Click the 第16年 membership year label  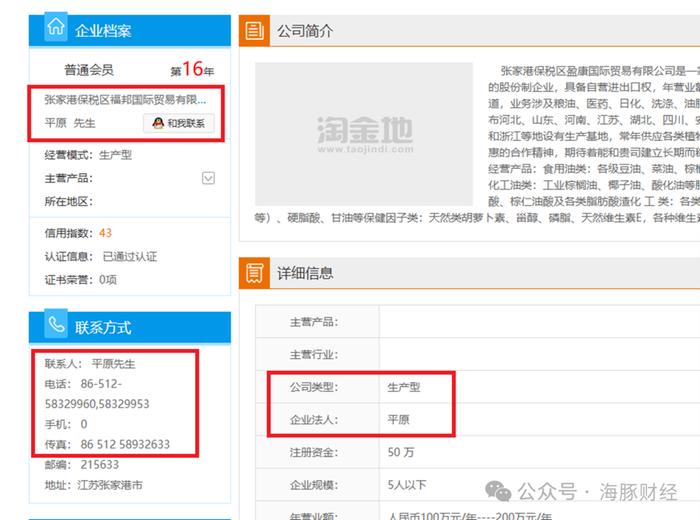192,69
